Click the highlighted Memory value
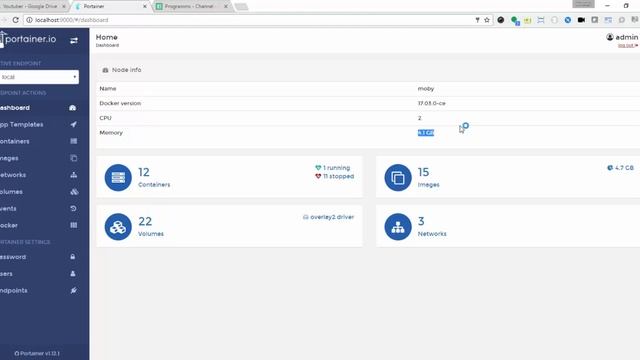 [426, 133]
